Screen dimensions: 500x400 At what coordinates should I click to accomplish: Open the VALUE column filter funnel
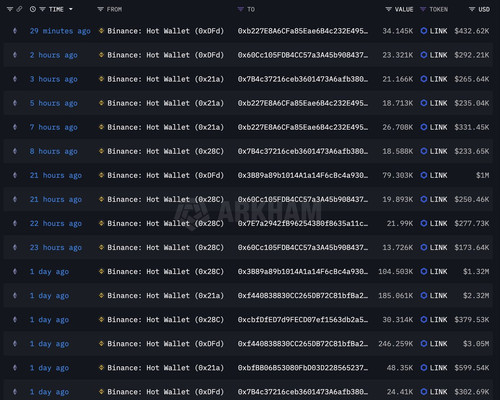click(388, 9)
